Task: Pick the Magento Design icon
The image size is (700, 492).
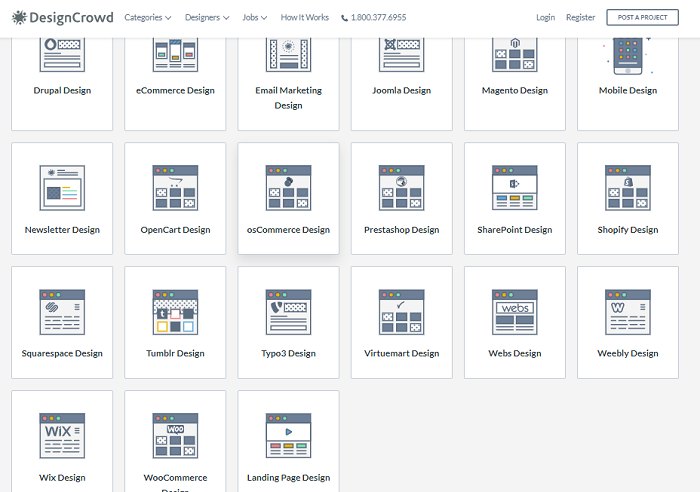Action: tap(515, 54)
